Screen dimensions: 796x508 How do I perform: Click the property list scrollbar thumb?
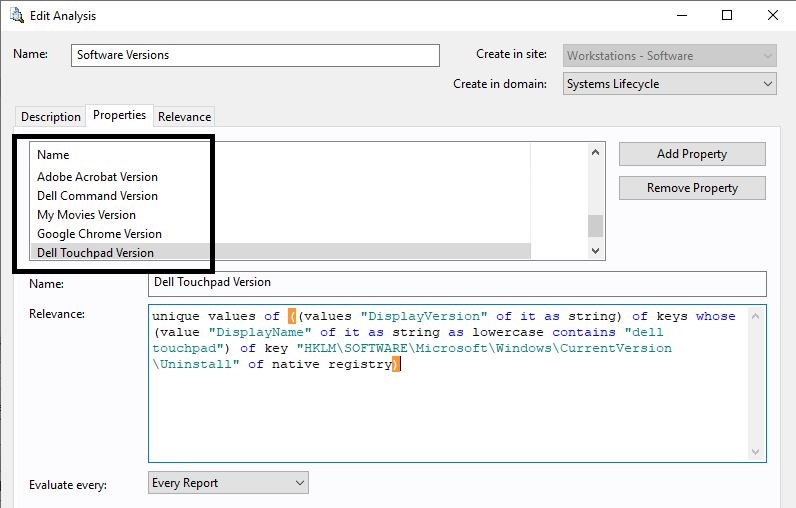[595, 226]
